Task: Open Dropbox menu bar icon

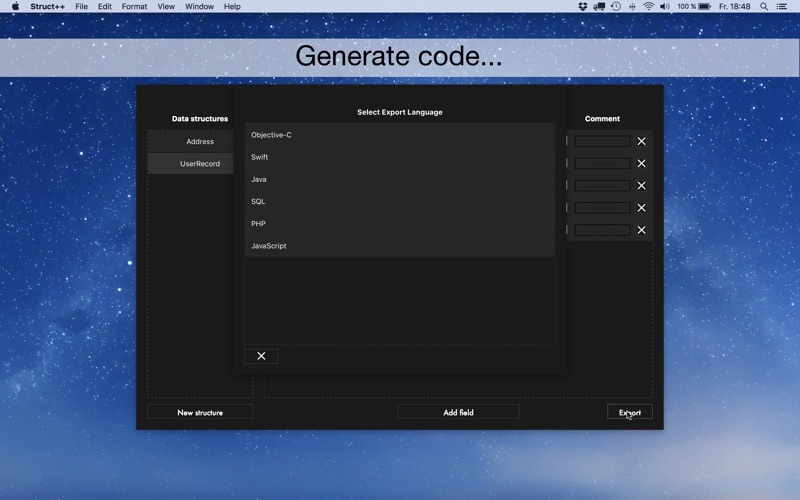Action: coord(583,7)
